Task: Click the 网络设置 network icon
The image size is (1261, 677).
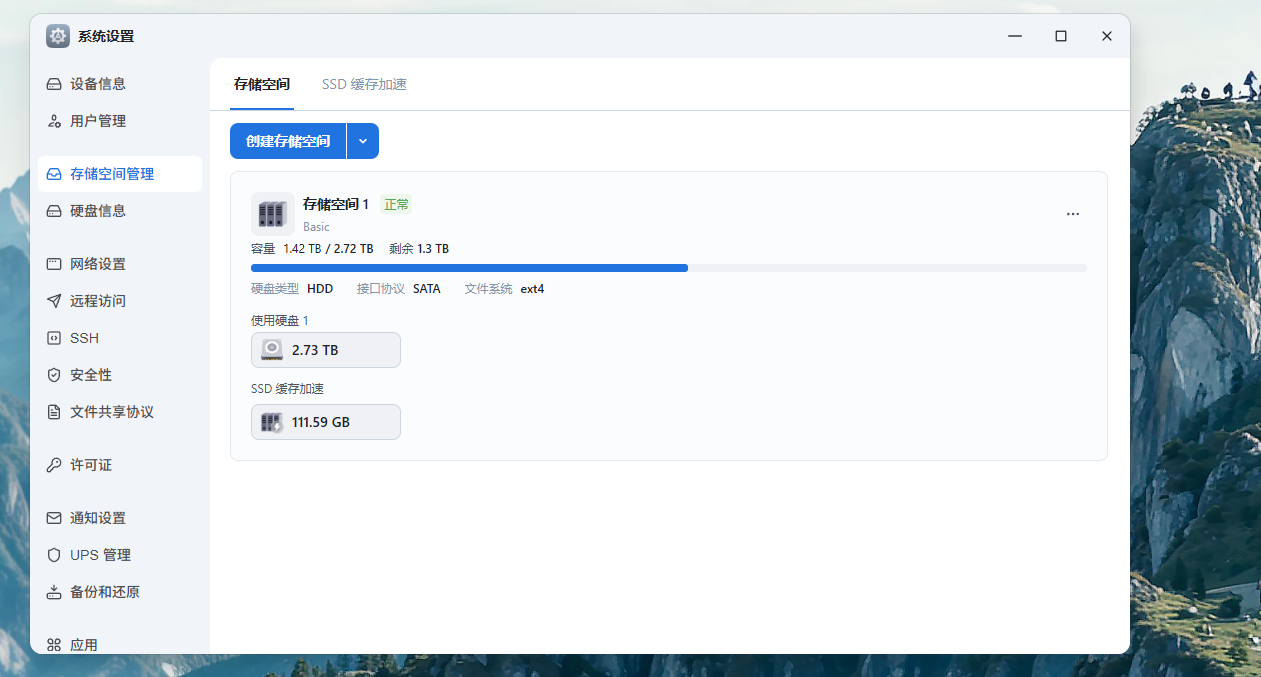Action: [x=54, y=264]
